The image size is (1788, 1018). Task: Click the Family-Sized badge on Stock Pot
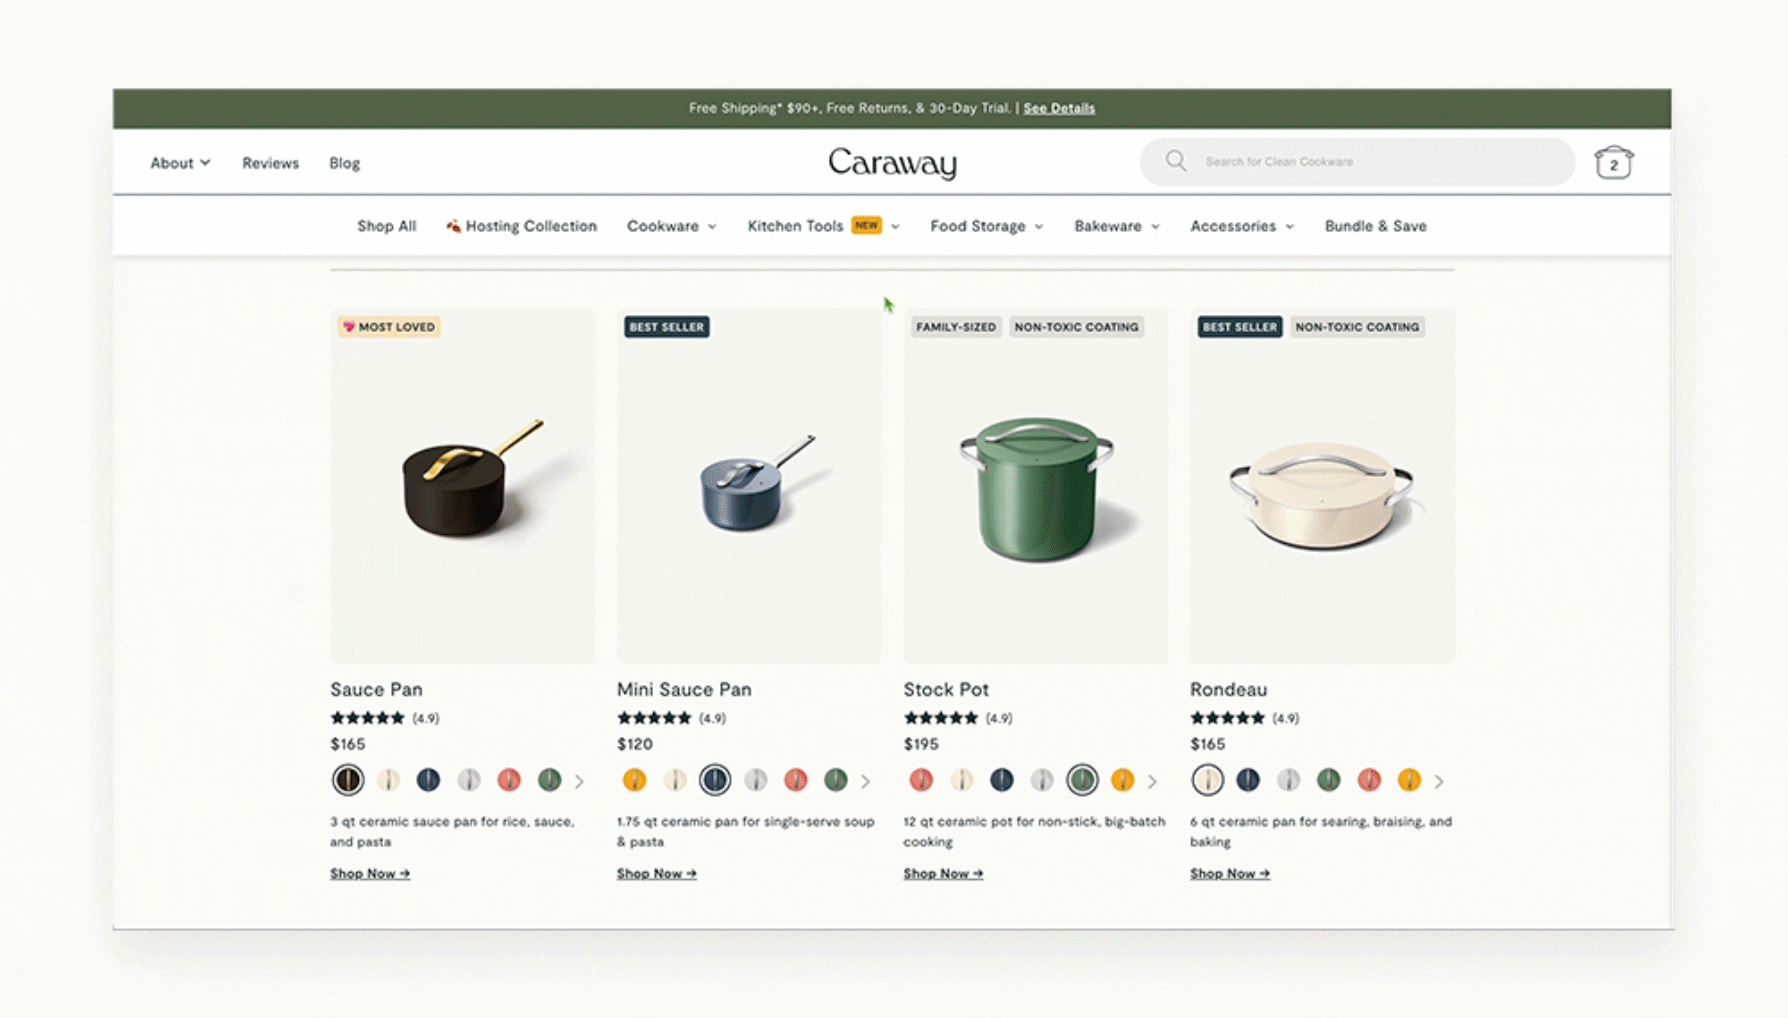956,327
